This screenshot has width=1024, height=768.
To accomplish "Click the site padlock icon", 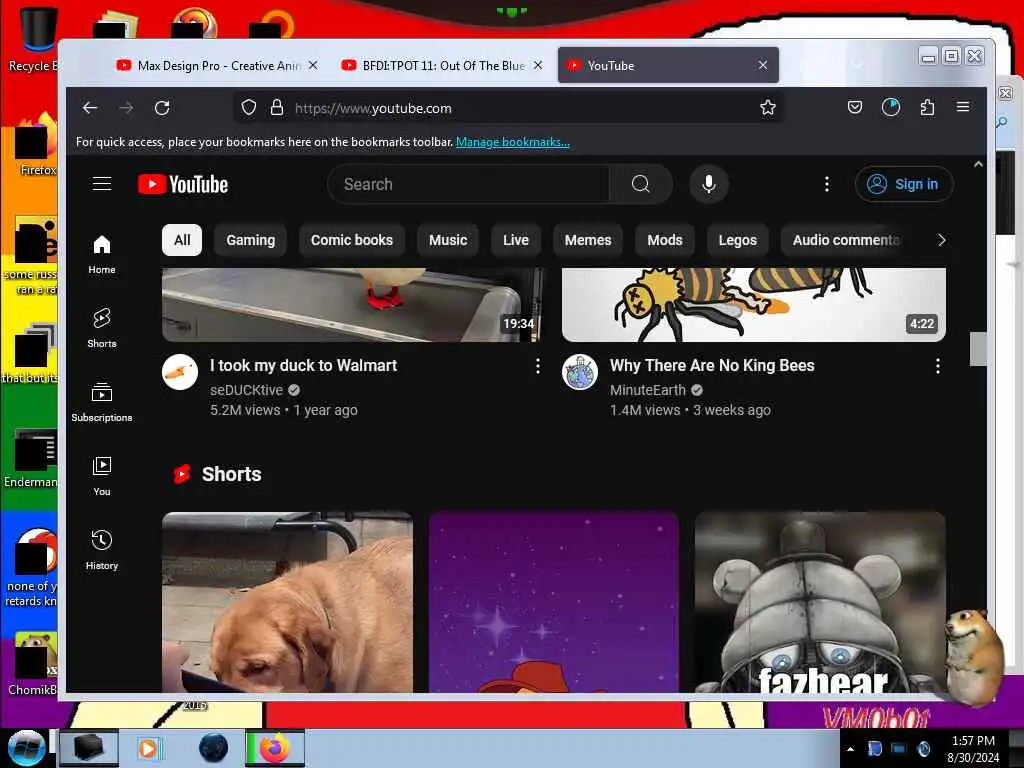I will pos(277,108).
